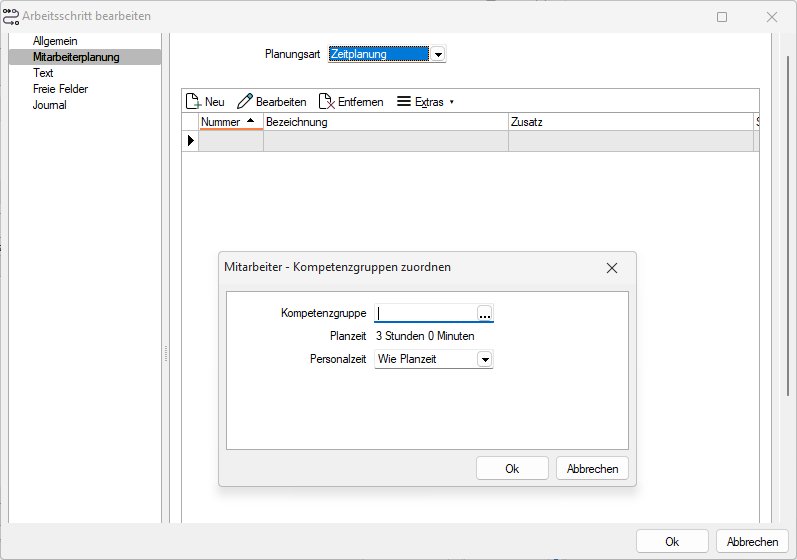797x560 pixels.
Task: Expand the Planungsart dropdown
Action: click(x=438, y=54)
